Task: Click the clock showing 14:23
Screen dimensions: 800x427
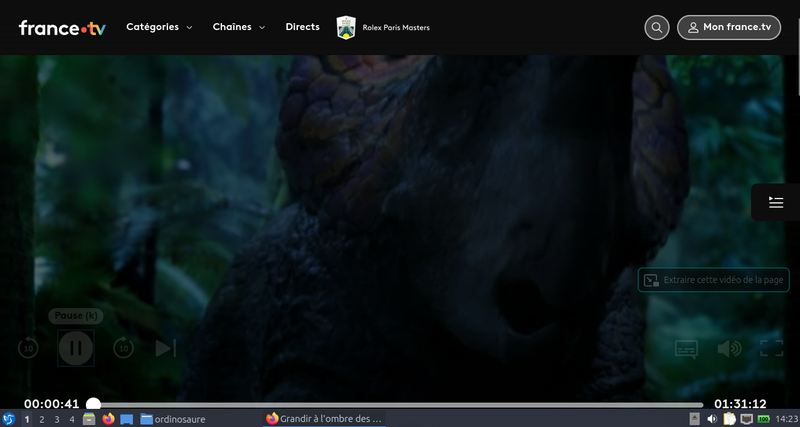Action: pos(786,419)
